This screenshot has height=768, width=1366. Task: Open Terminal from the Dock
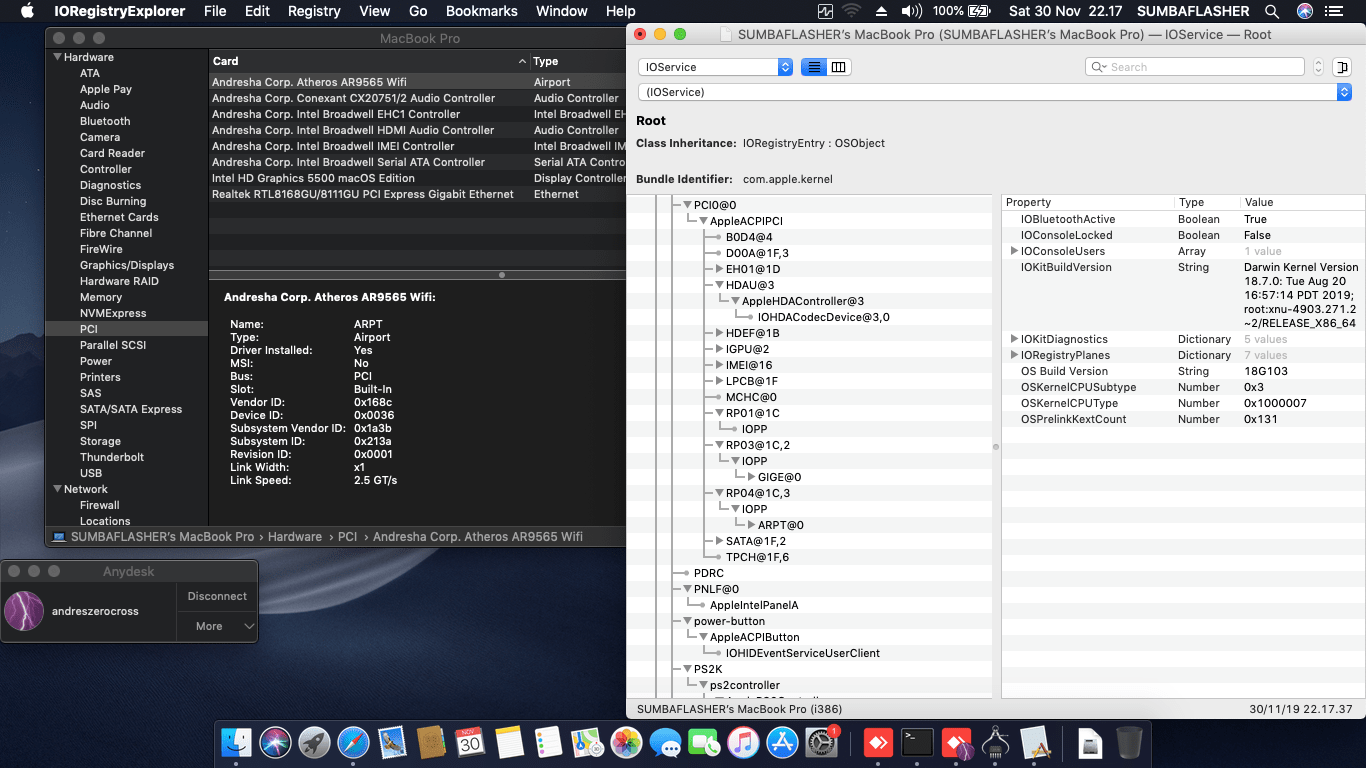click(x=917, y=743)
